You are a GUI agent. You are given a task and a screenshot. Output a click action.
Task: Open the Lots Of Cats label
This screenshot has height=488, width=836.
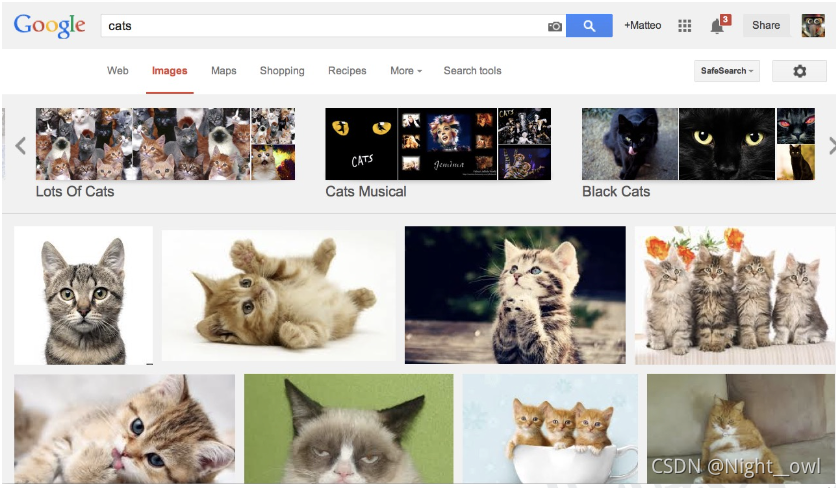coord(75,191)
